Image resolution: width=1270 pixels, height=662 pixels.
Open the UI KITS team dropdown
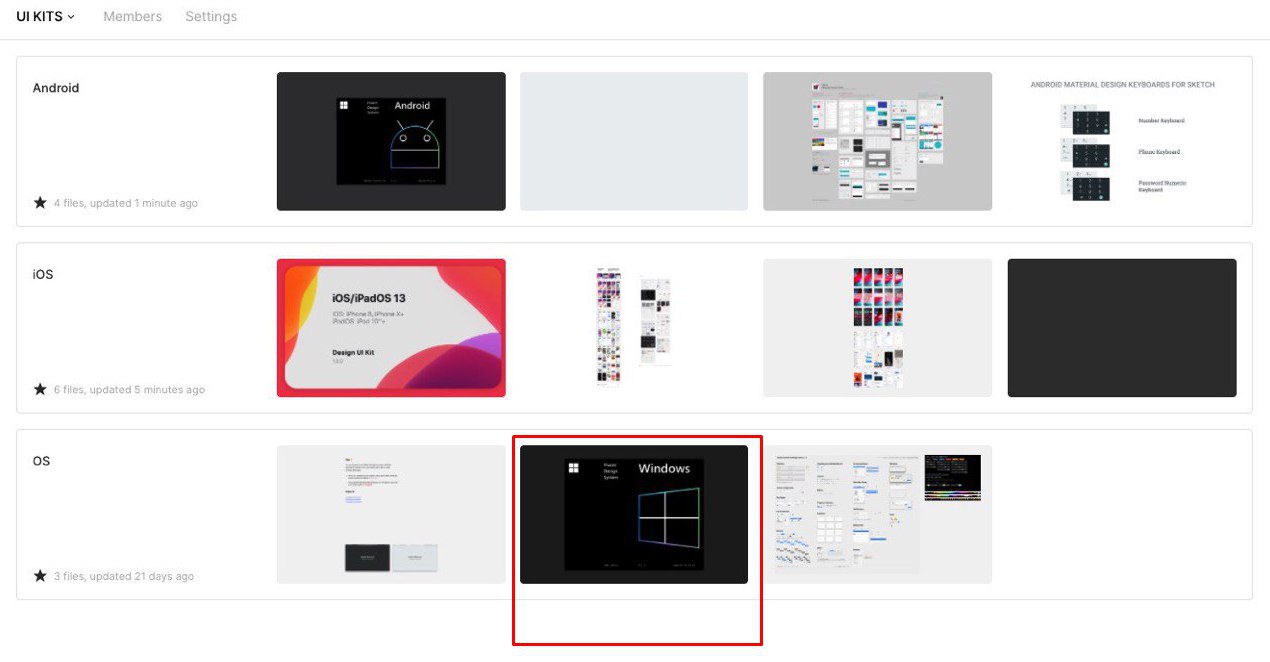(x=45, y=17)
